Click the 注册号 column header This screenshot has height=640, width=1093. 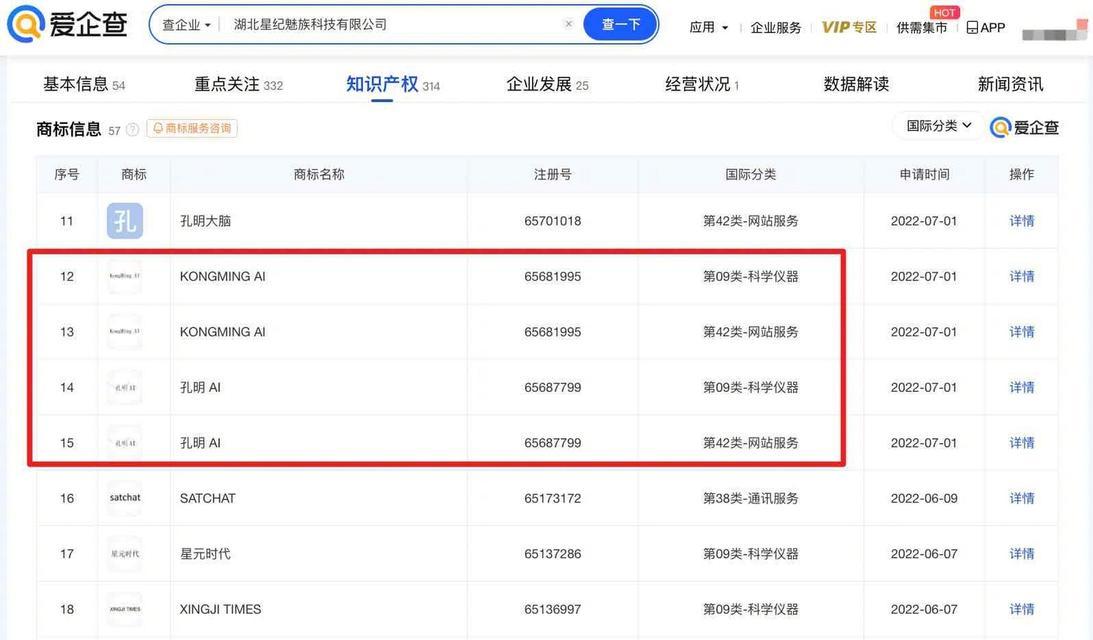tap(553, 174)
